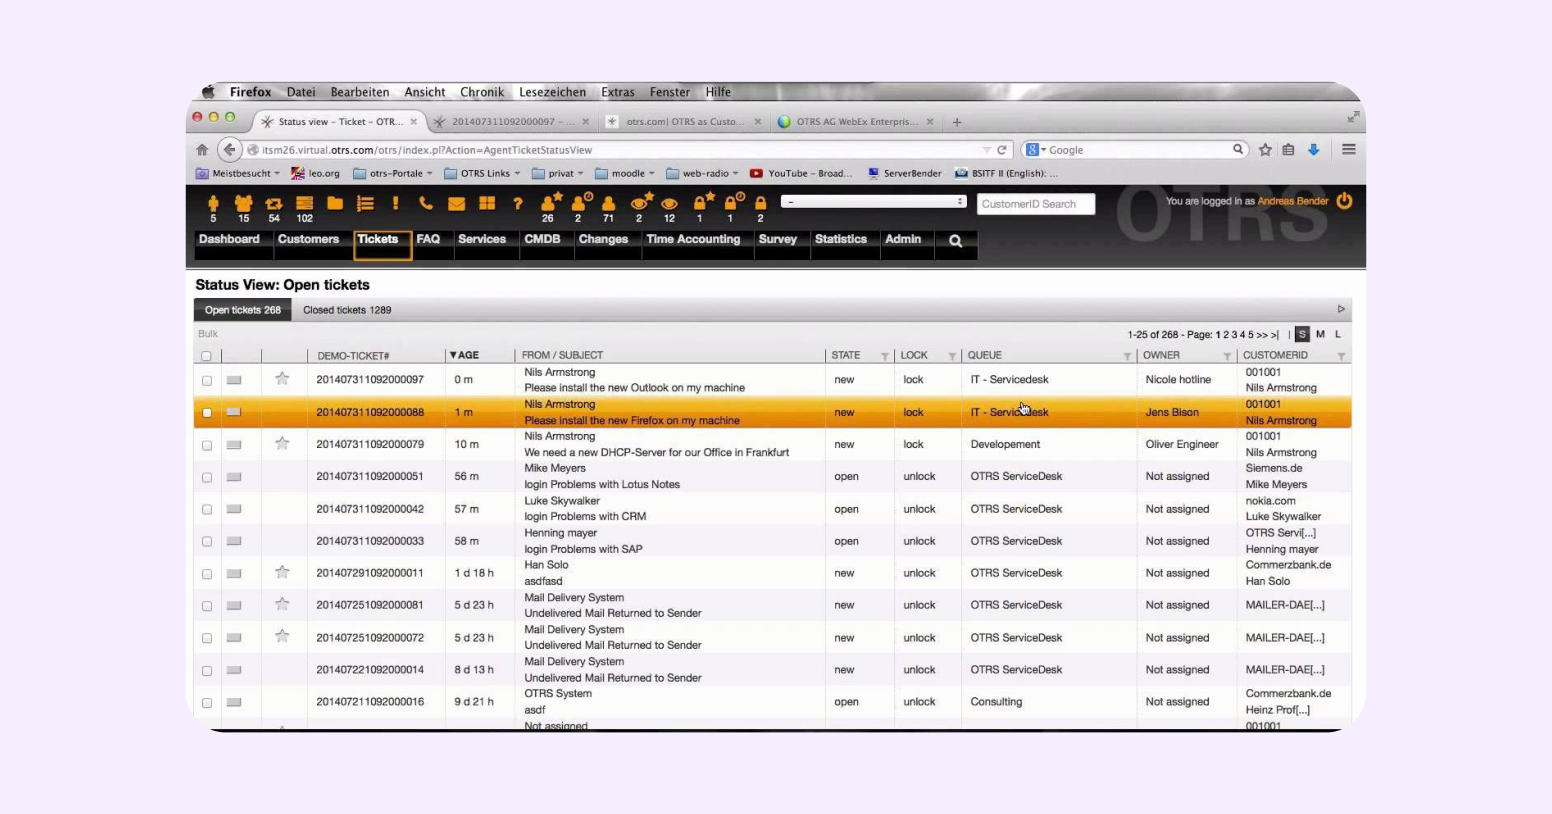The width and height of the screenshot is (1552, 814).
Task: Open the STATE column filter
Action: [884, 356]
